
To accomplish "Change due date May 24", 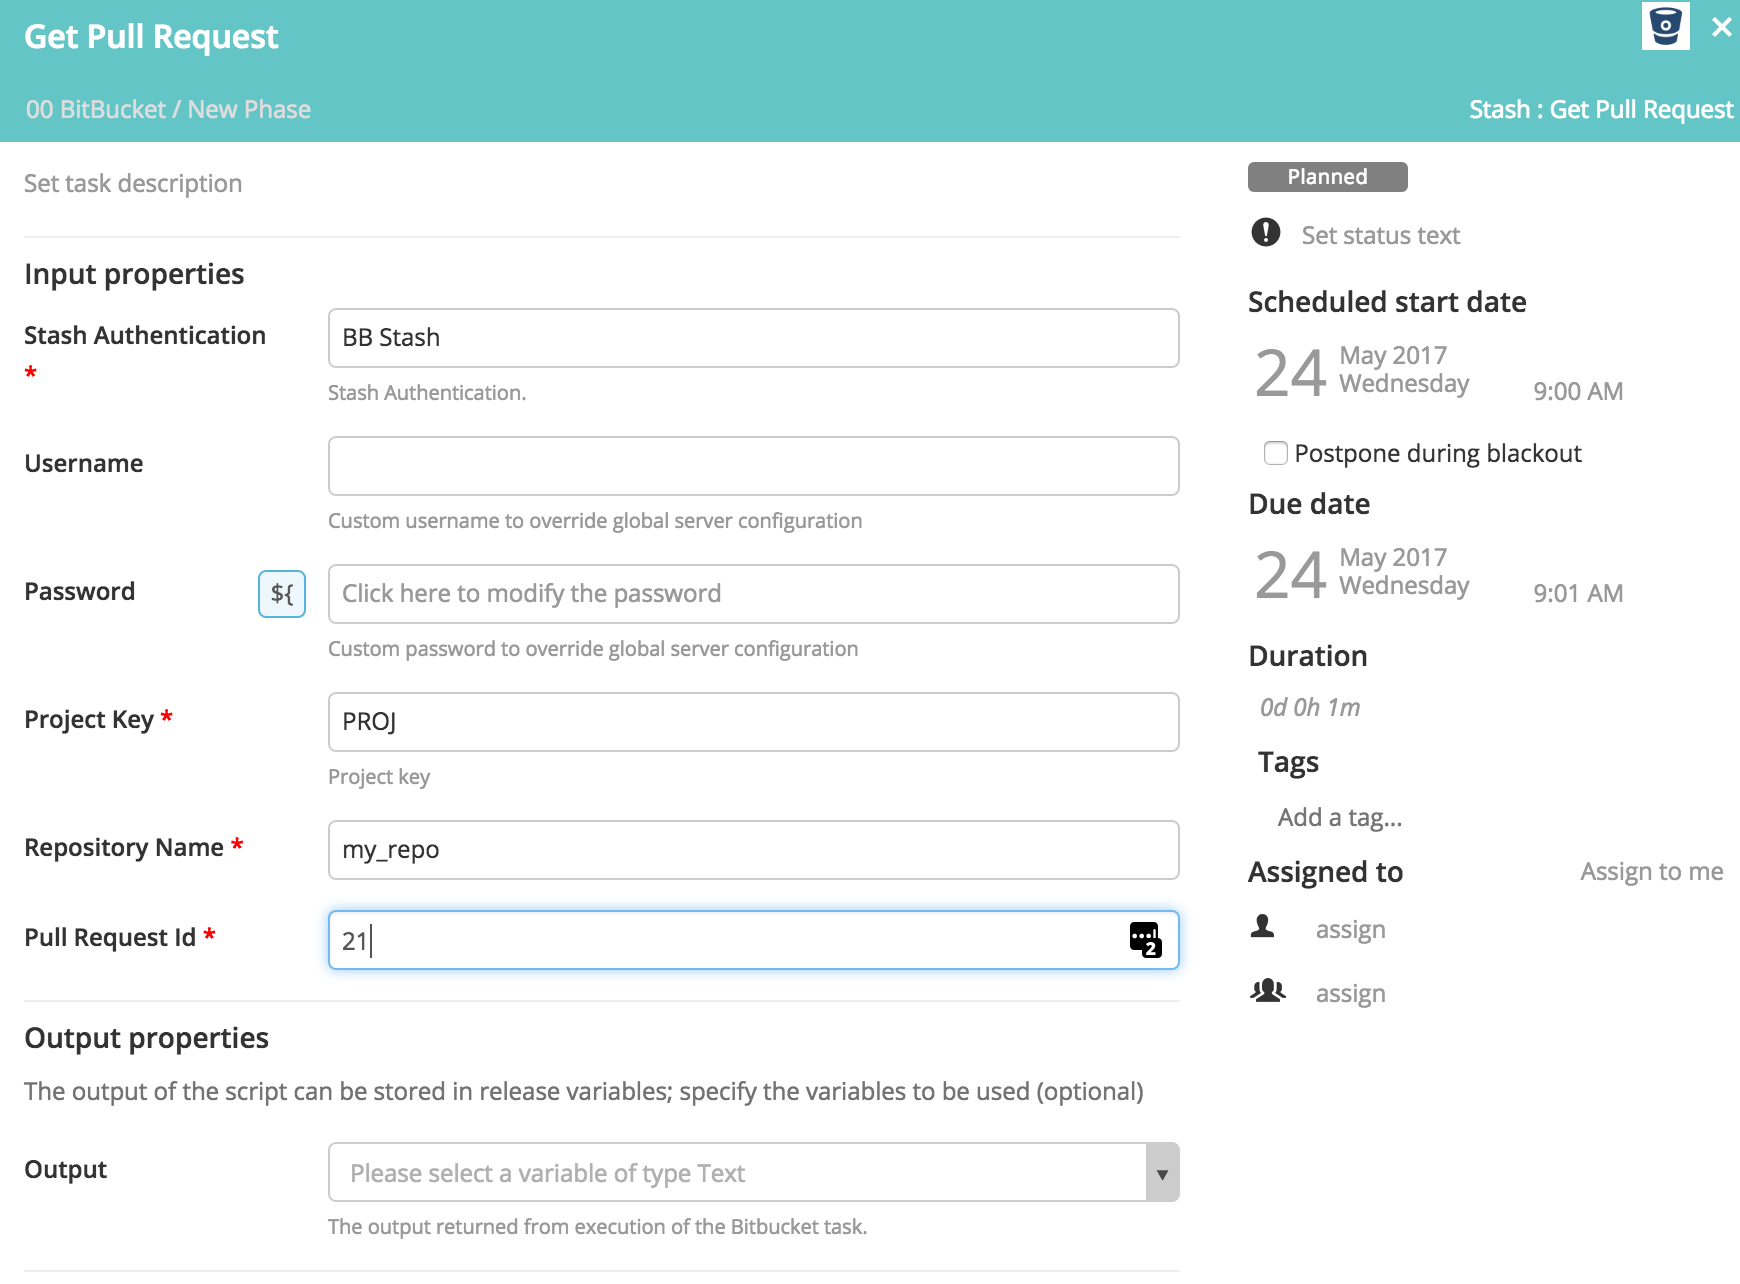I will (x=1362, y=573).
